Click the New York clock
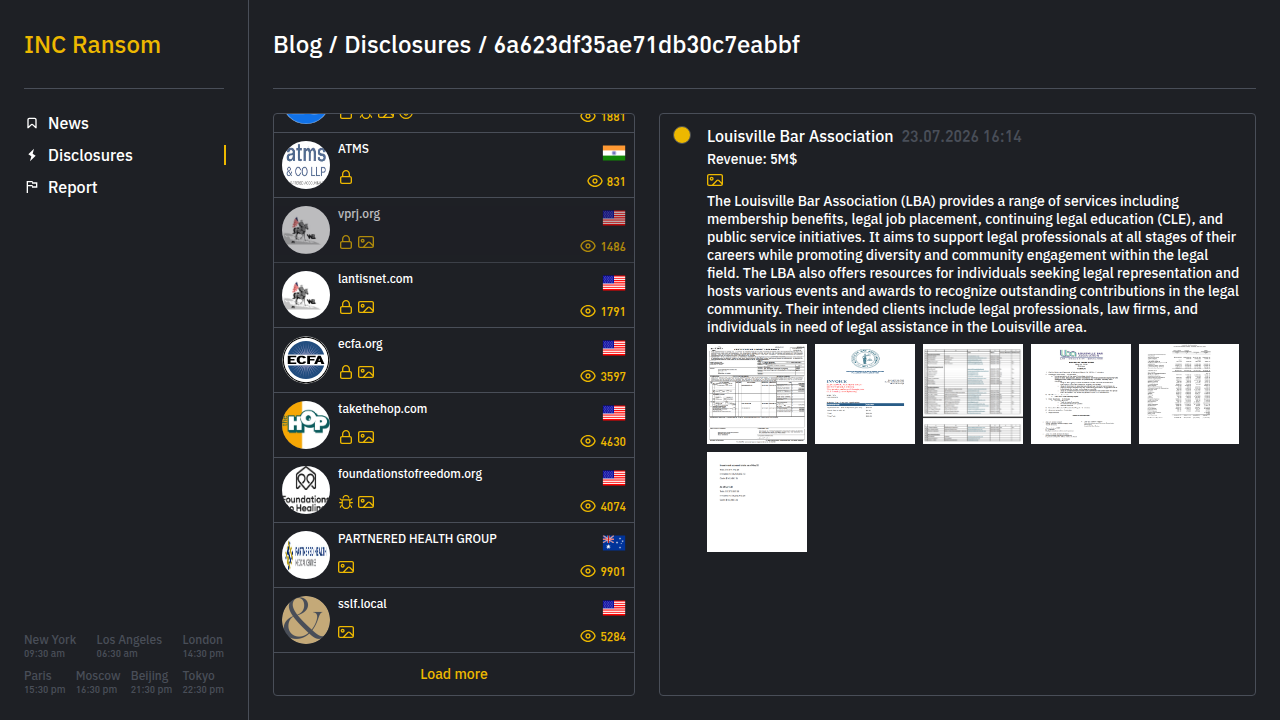The width and height of the screenshot is (1280, 720). coord(50,646)
